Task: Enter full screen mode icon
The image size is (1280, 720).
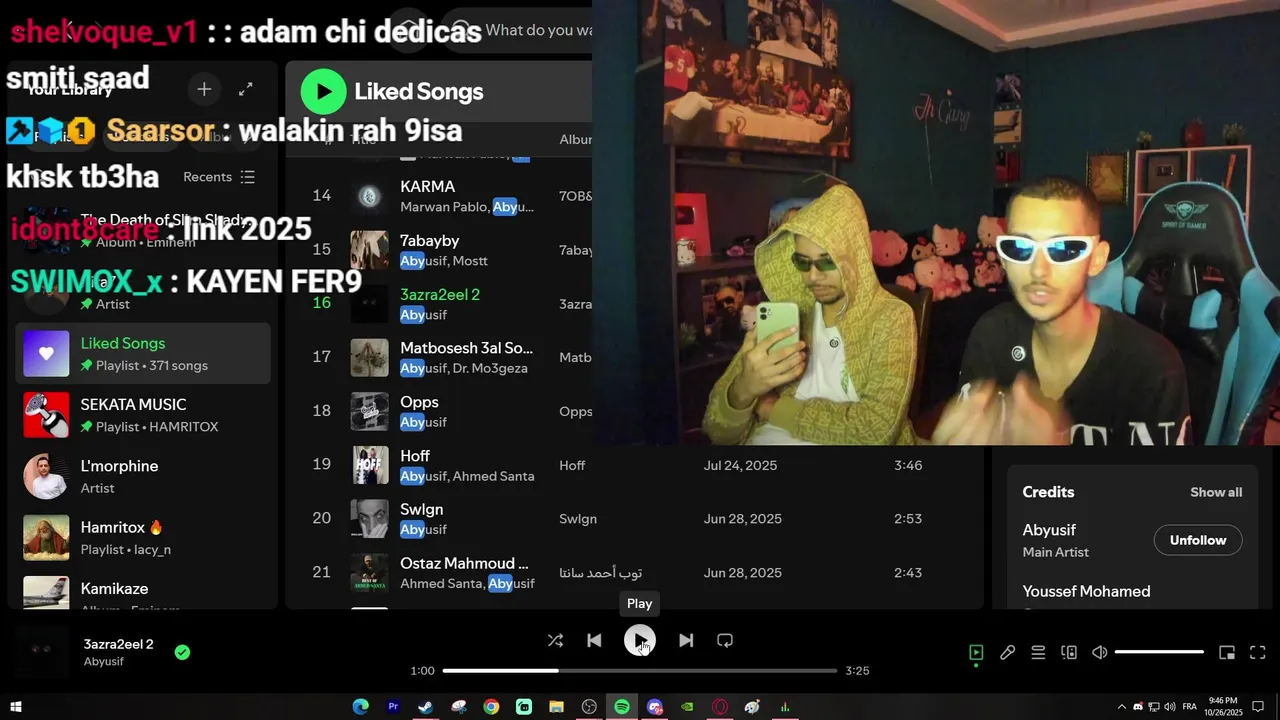Action: tap(1258, 652)
